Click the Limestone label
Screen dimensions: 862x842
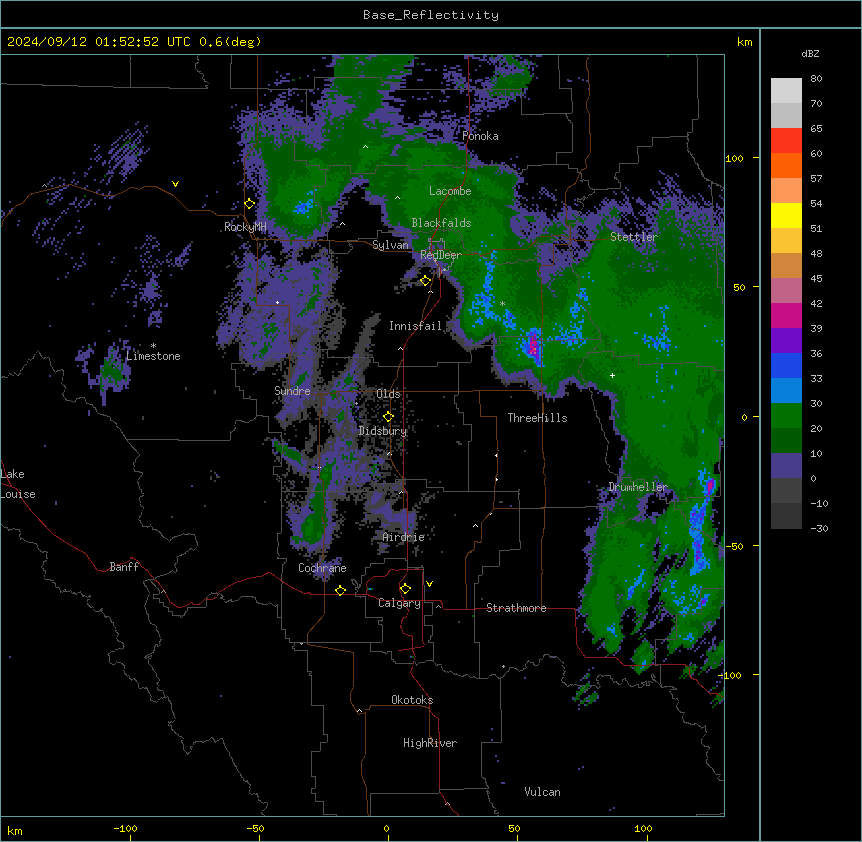click(x=153, y=356)
